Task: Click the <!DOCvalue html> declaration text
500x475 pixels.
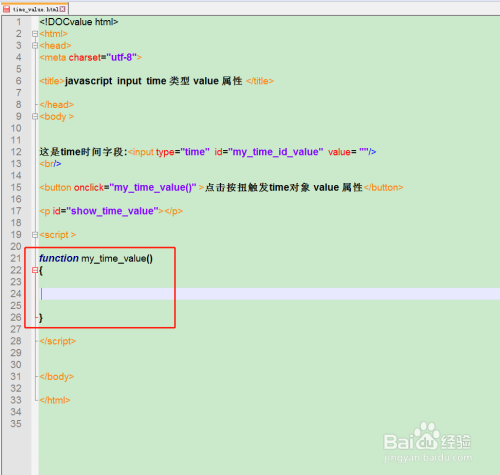Action: (x=79, y=22)
